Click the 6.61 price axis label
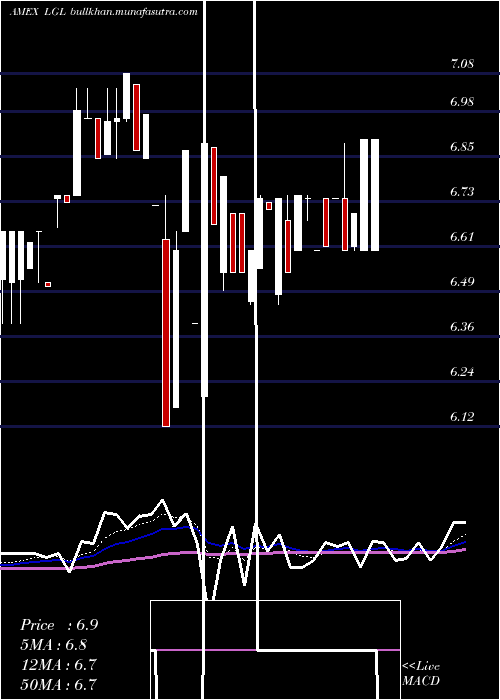 [462, 237]
